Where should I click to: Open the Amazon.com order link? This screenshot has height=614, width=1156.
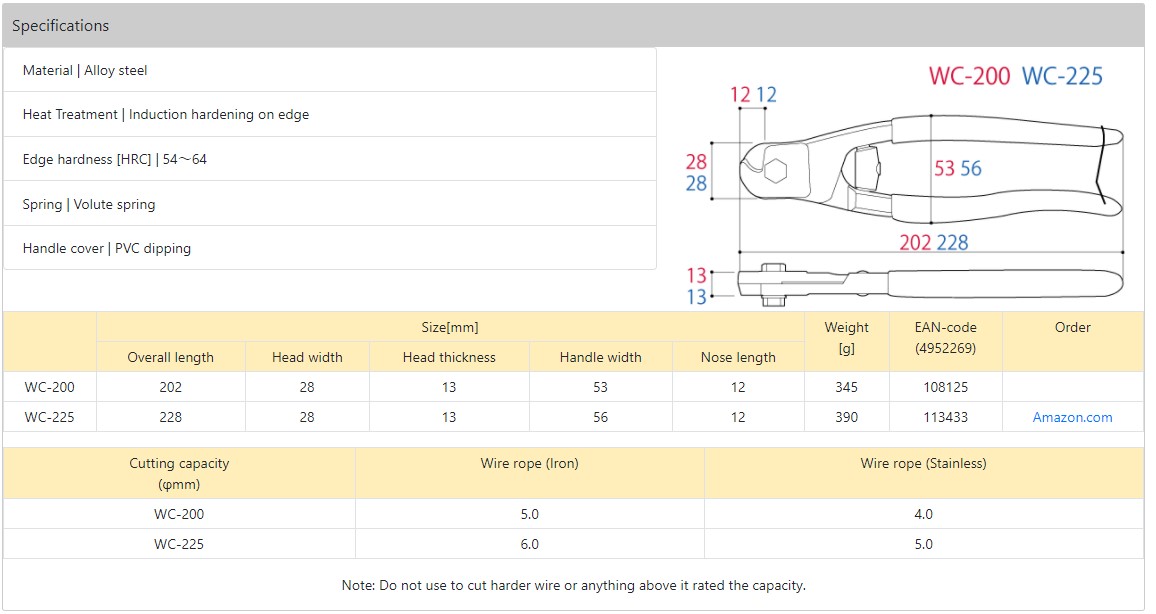[1072, 417]
